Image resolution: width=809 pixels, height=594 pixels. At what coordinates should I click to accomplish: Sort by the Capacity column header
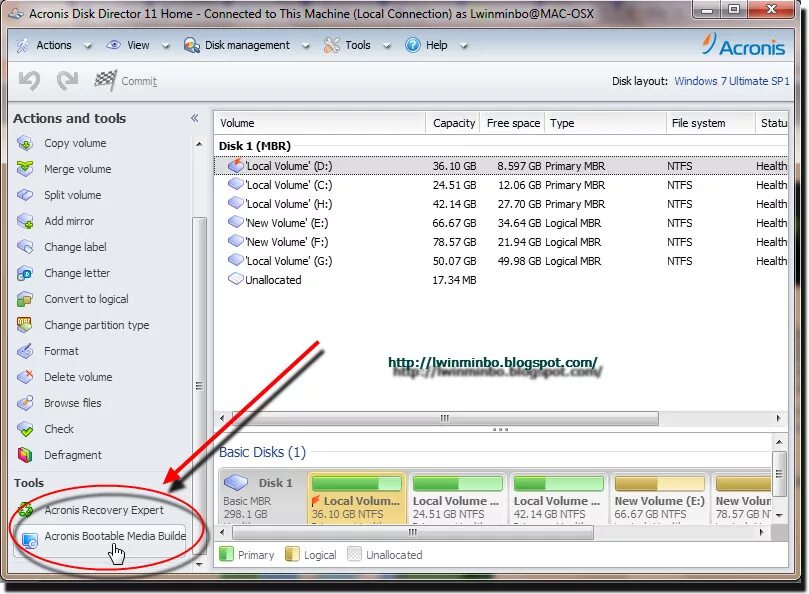point(454,123)
